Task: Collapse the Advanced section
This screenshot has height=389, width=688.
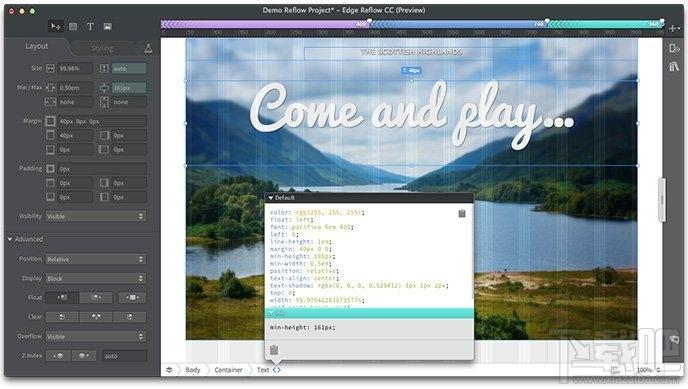Action: coord(10,239)
